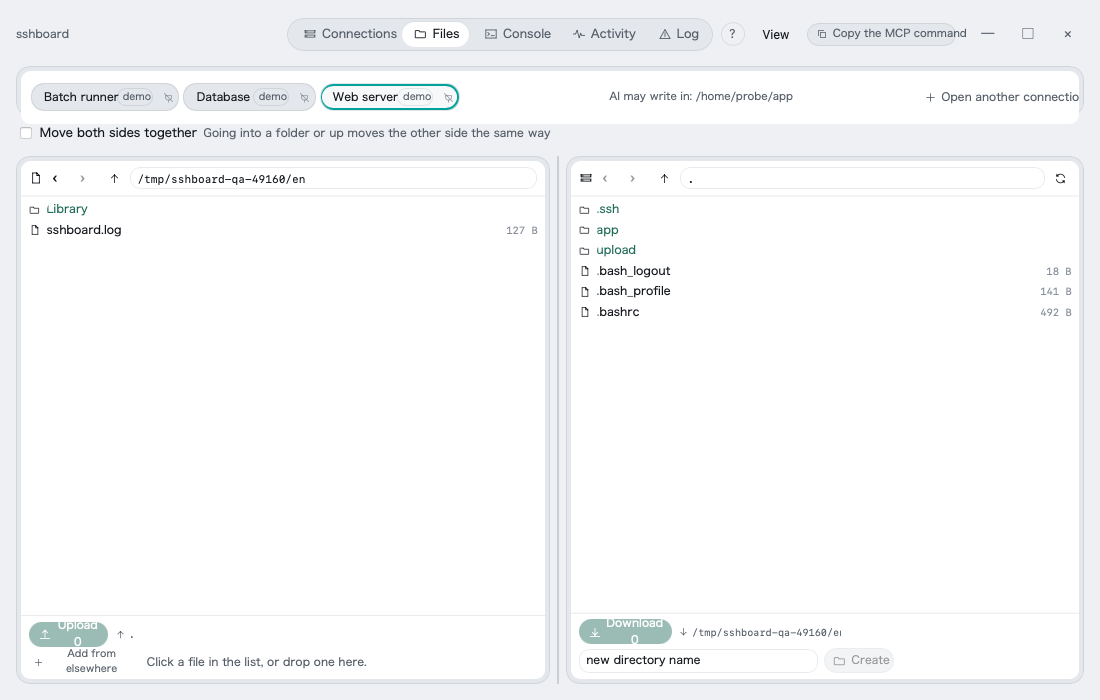Click the sshboard.log file icon
Viewport: 1100px width, 700px height.
coord(34,230)
